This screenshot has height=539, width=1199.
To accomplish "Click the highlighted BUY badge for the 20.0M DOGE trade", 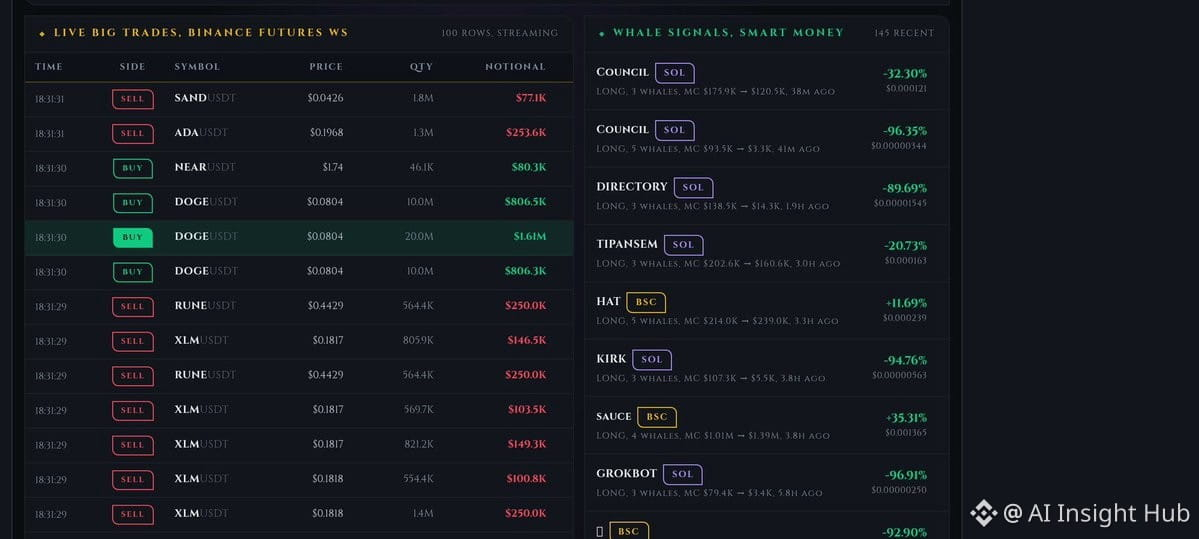I will 132,238.
